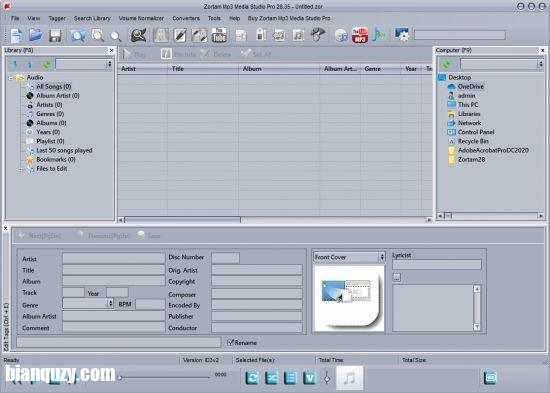Click the pencil edit tags toolbar icon
This screenshot has width=550, height=393.
(x=180, y=35)
